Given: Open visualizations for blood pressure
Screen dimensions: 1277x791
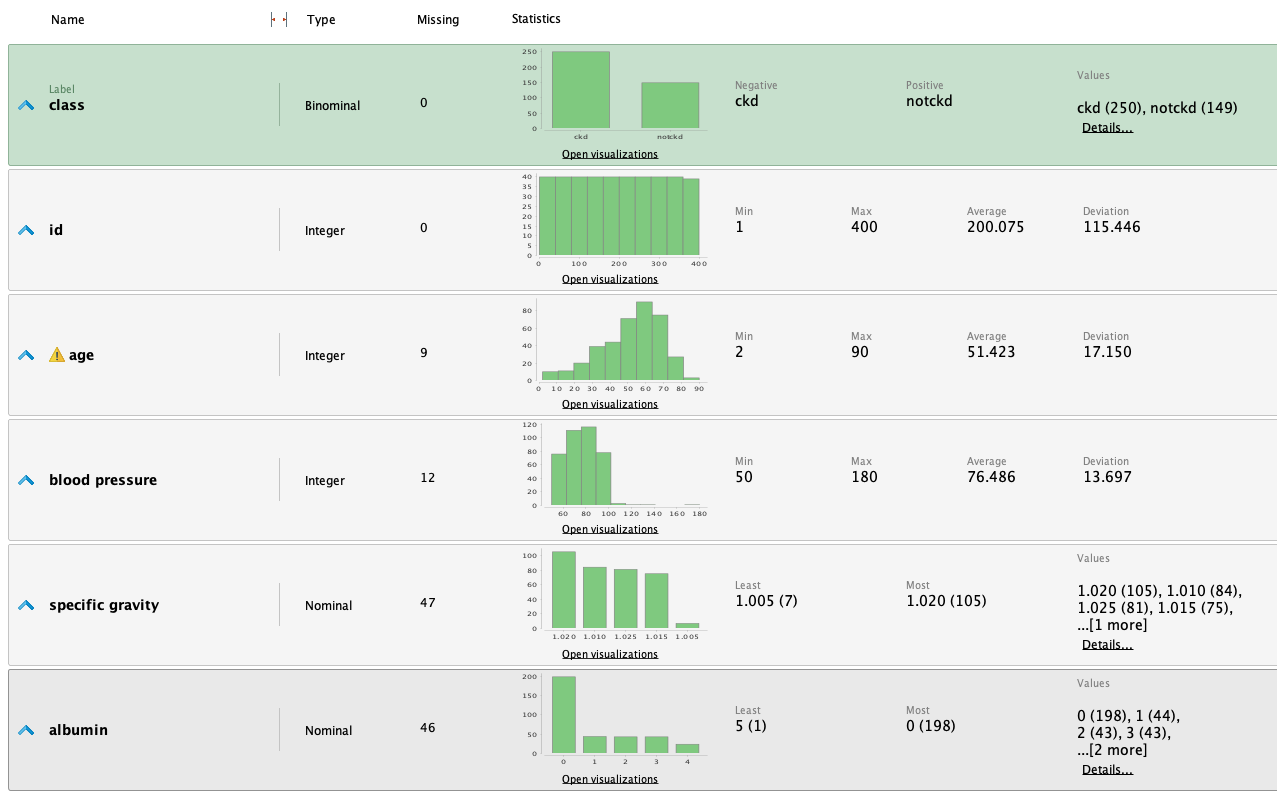Looking at the screenshot, I should click(x=609, y=529).
